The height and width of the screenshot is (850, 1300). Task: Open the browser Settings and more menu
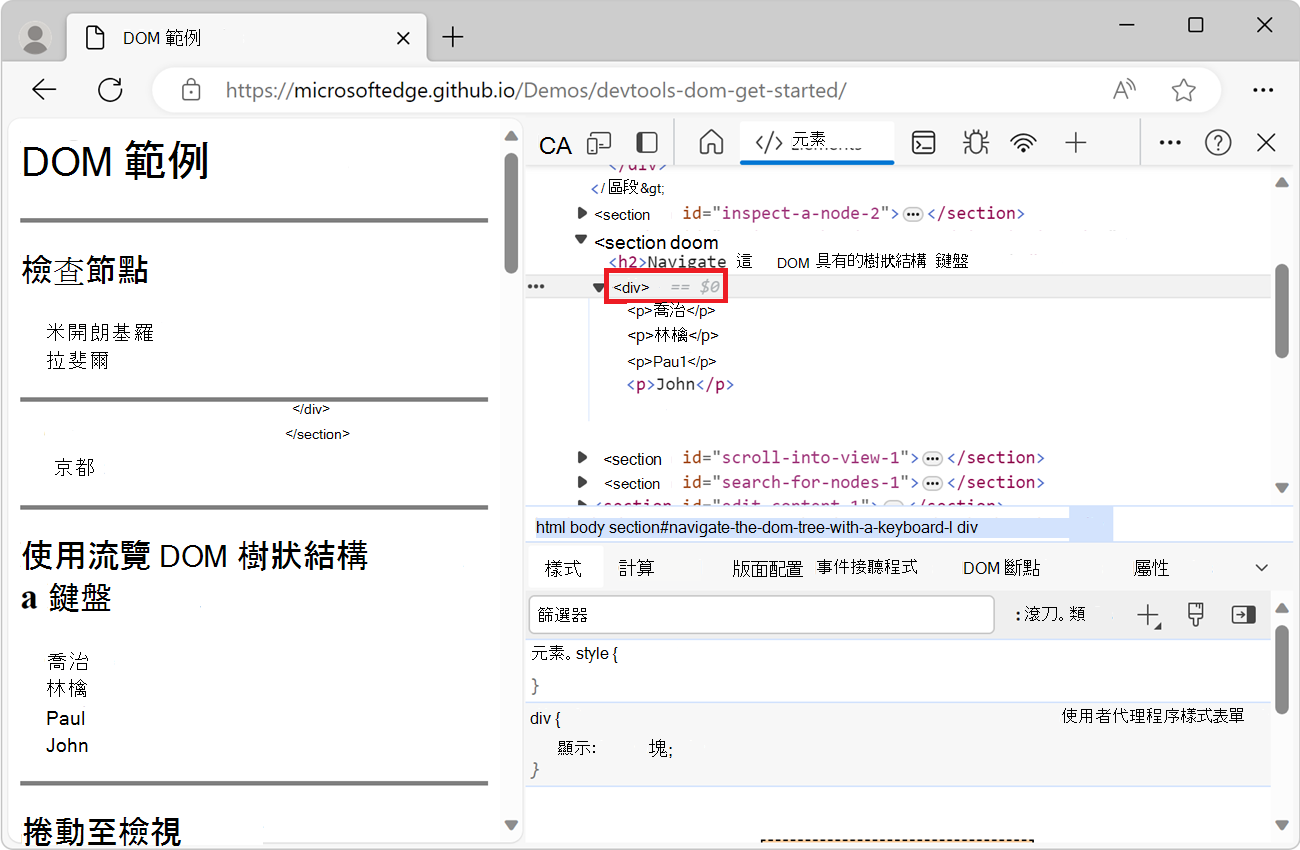pos(1263,90)
